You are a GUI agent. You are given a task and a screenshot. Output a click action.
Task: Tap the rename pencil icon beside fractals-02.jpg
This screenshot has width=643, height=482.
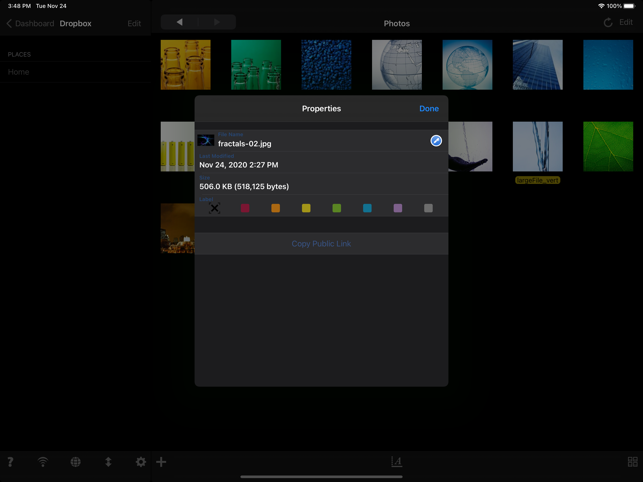(436, 141)
